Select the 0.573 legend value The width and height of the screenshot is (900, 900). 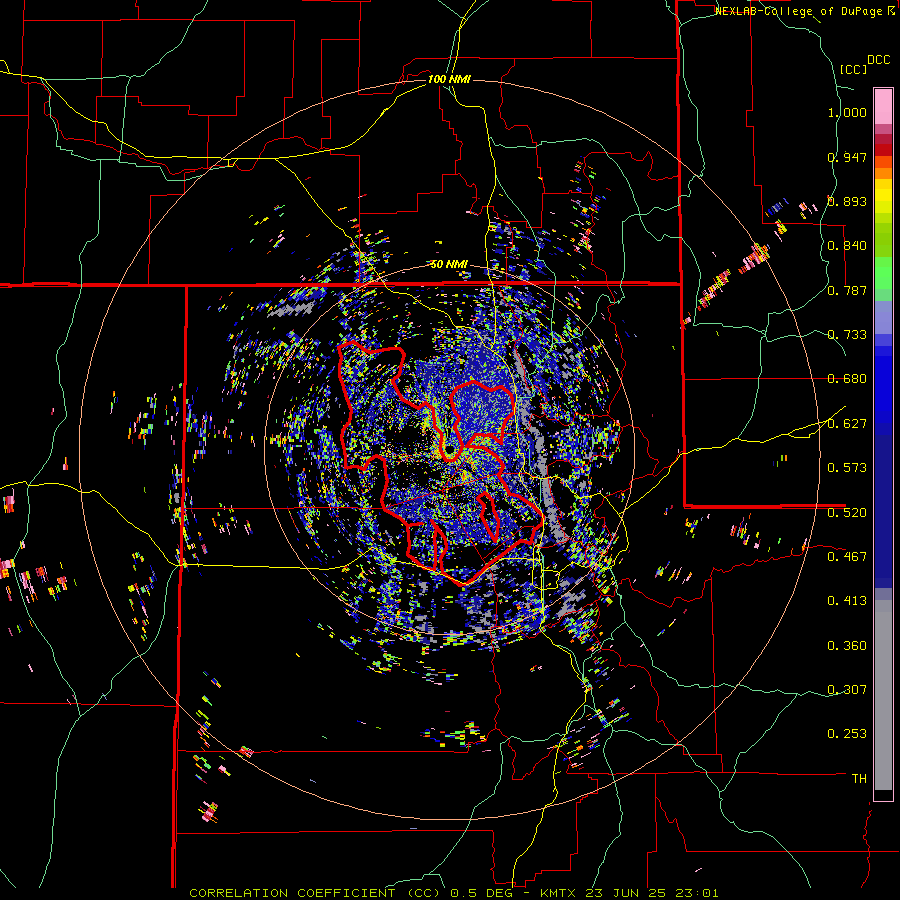pos(847,467)
